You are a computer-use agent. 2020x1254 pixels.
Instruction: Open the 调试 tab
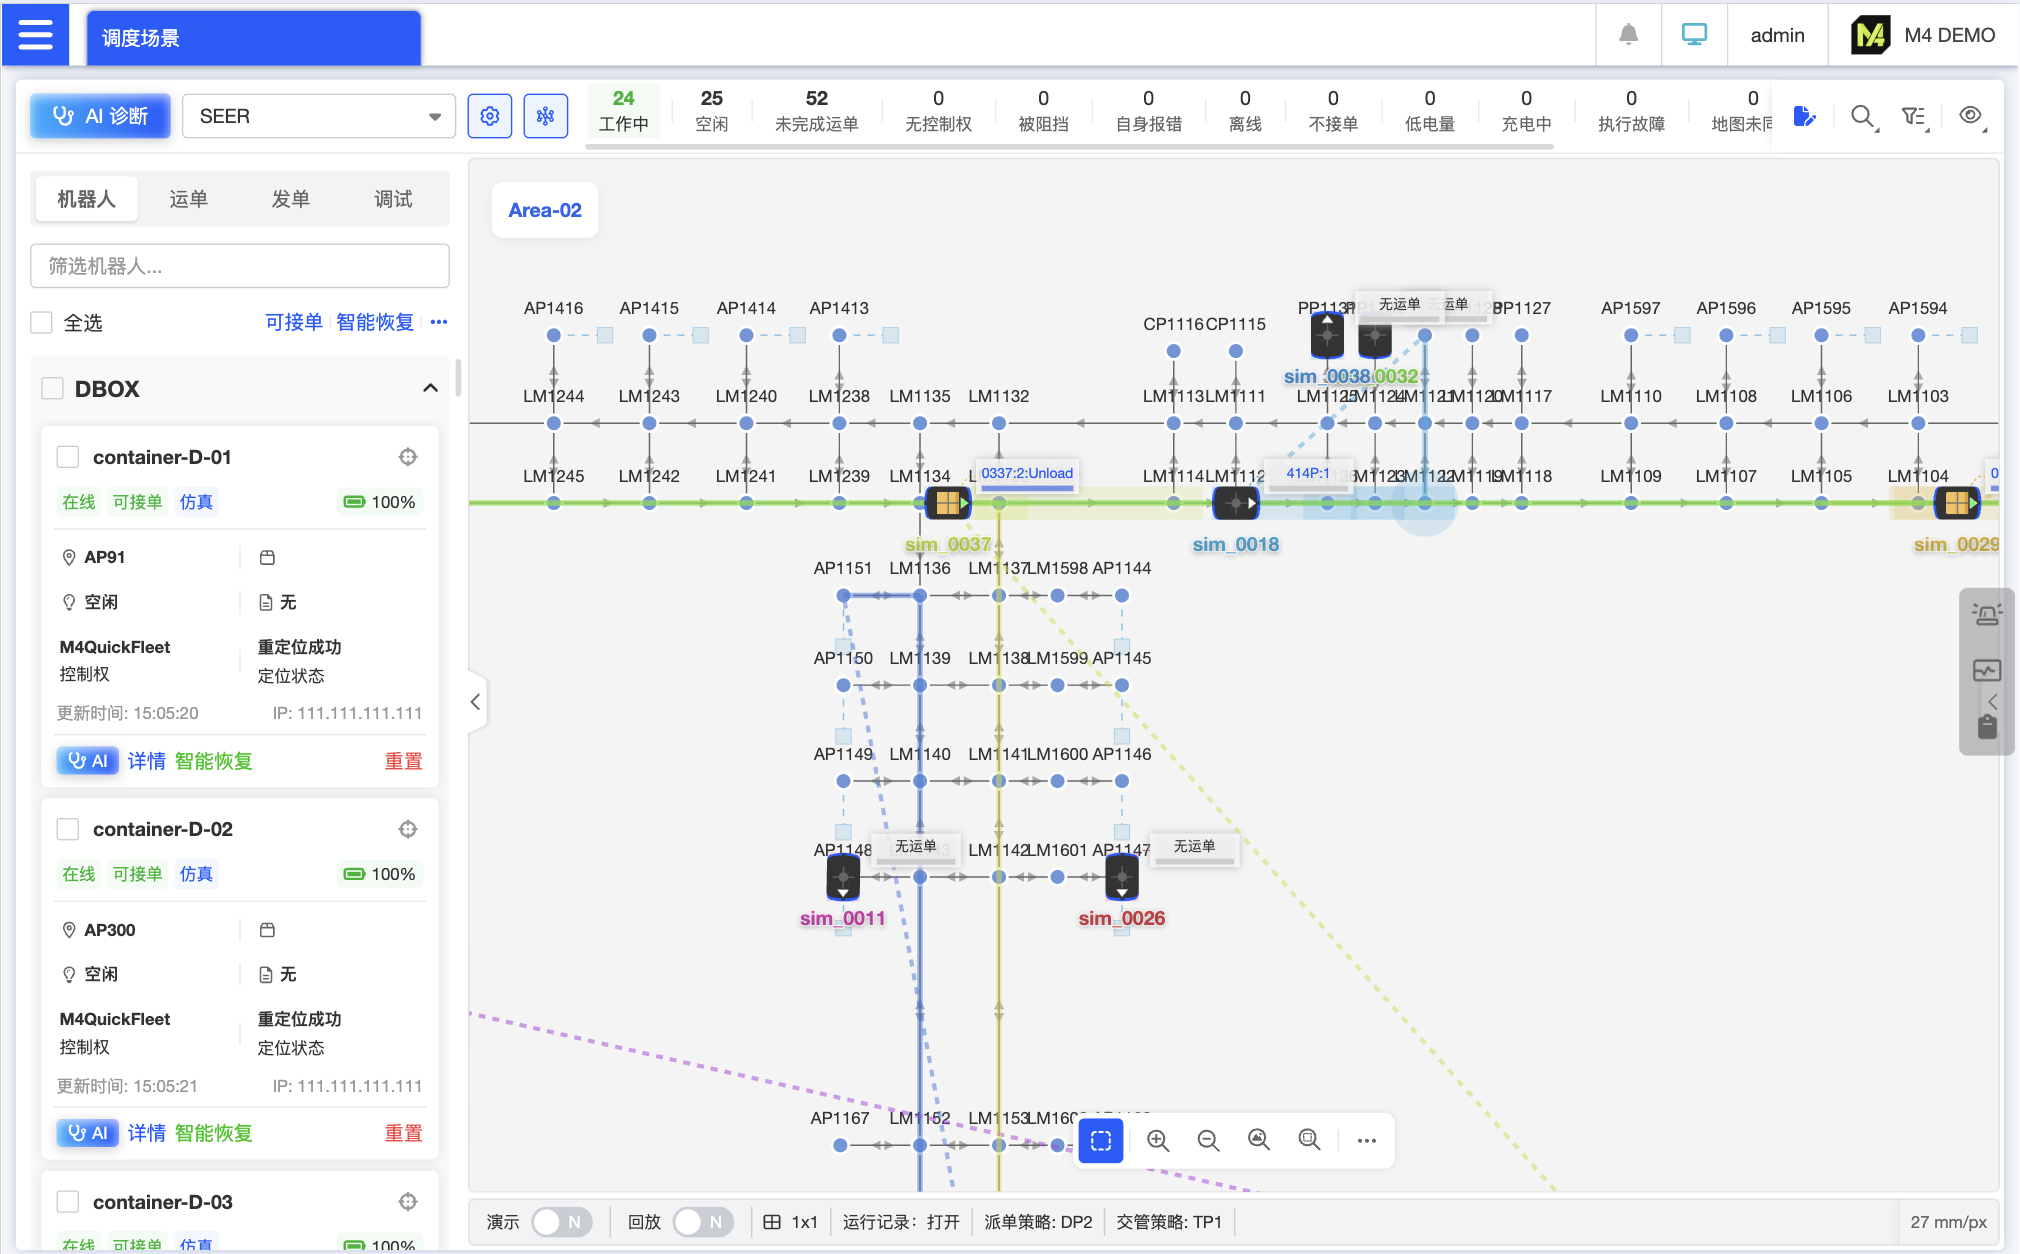click(393, 199)
